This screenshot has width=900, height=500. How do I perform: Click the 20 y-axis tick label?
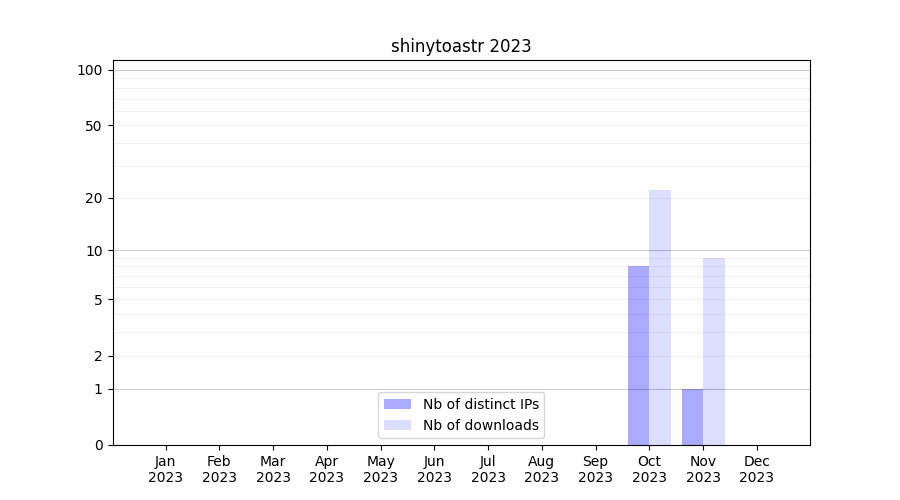[93, 198]
